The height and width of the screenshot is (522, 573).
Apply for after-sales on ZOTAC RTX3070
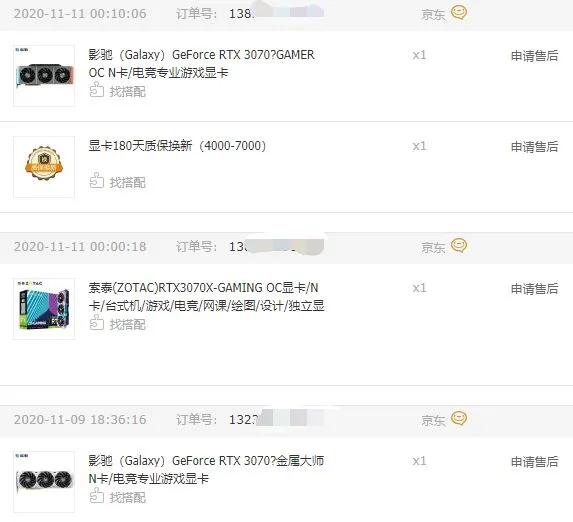coord(534,289)
